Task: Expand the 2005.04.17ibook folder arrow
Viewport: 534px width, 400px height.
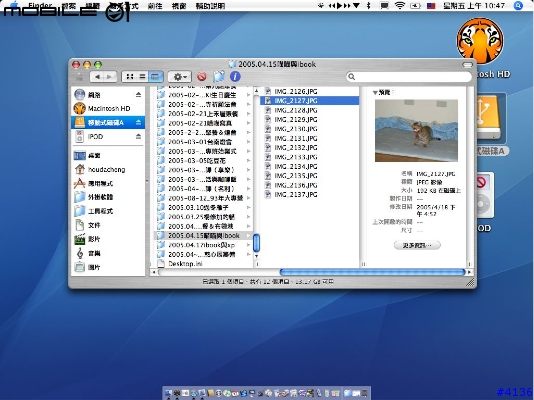Action: (x=249, y=245)
